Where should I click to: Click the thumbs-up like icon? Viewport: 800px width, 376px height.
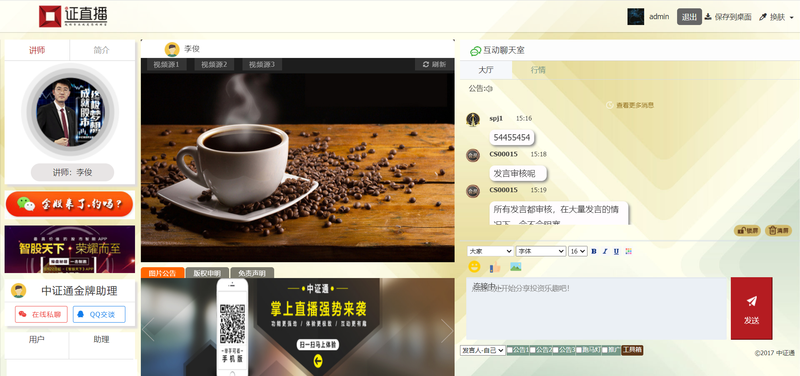[495, 266]
